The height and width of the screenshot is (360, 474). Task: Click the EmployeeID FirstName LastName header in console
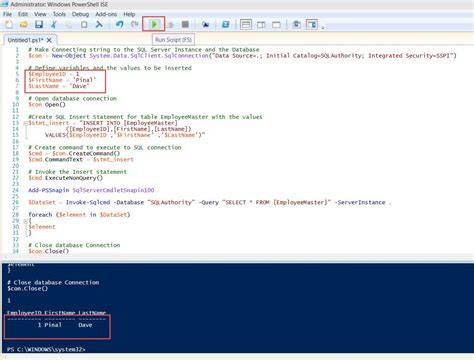click(x=56, y=313)
